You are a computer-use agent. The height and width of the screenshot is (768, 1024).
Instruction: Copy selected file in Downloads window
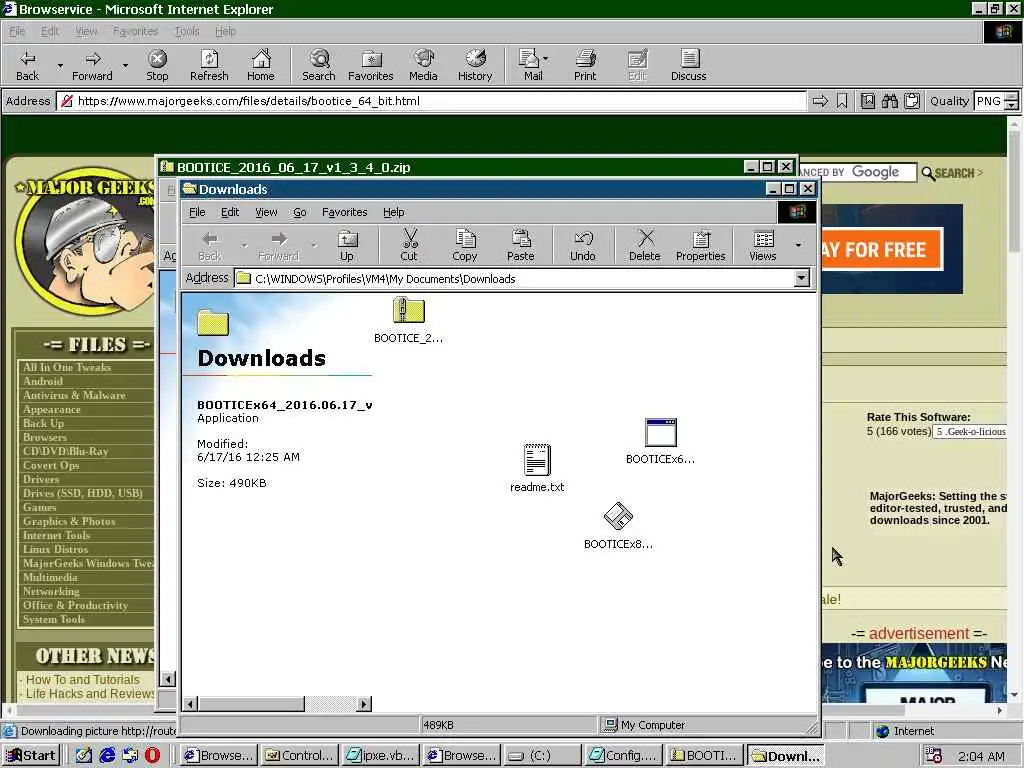click(x=464, y=246)
